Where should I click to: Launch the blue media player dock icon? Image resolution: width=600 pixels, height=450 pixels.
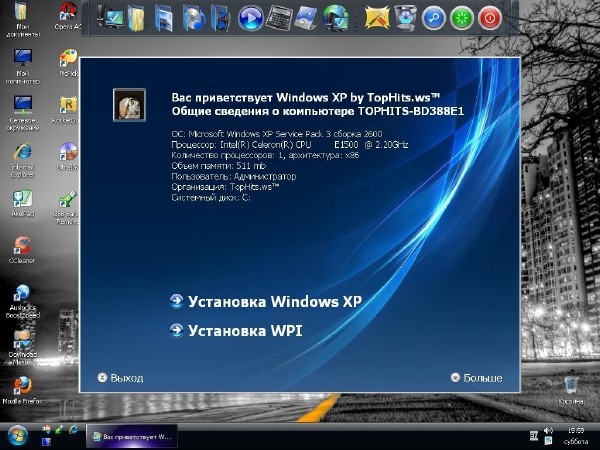pyautogui.click(x=251, y=18)
